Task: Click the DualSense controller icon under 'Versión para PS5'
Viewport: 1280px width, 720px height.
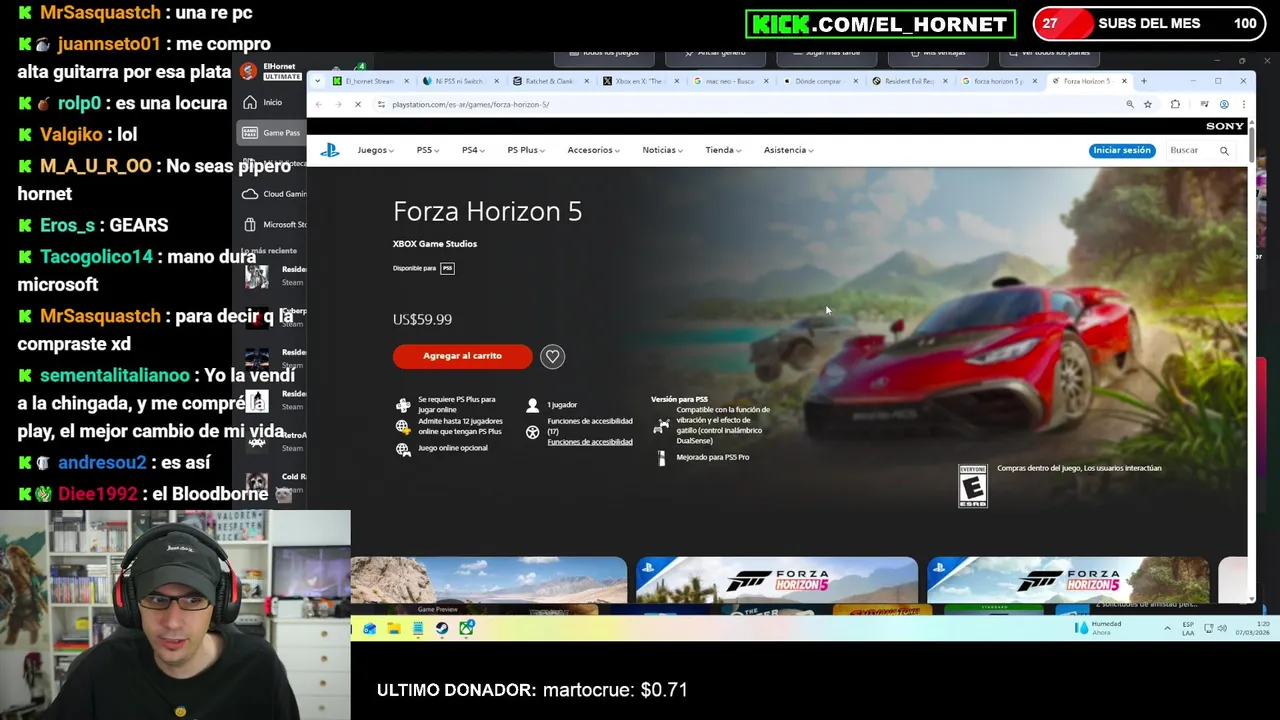Action: [661, 426]
